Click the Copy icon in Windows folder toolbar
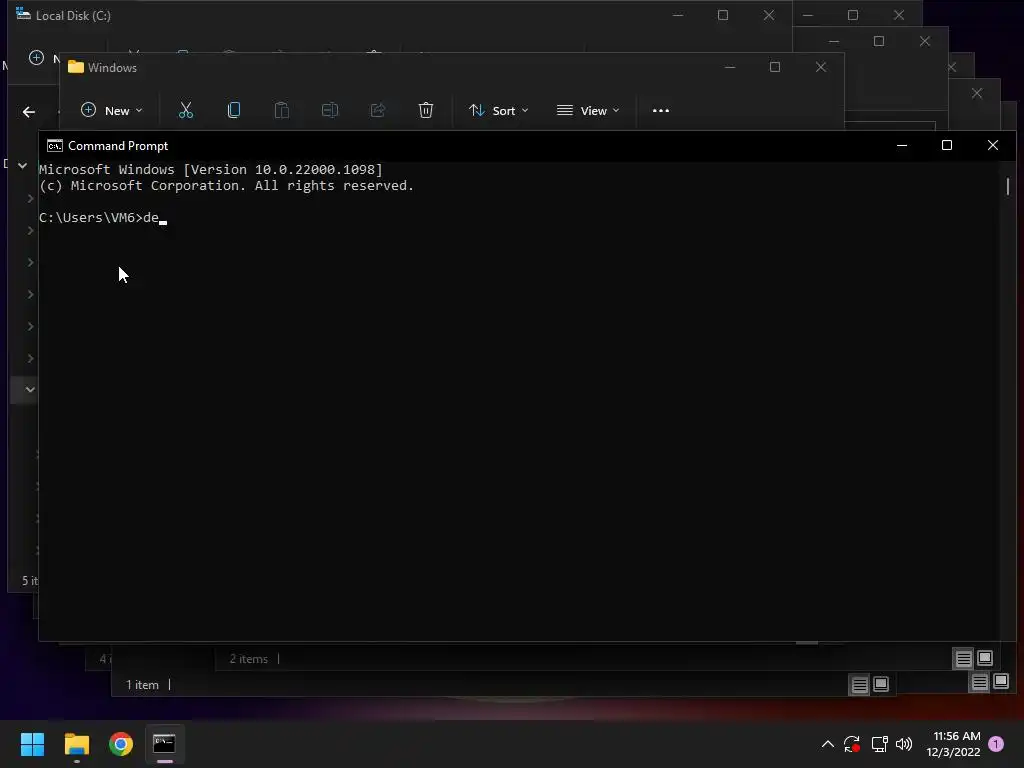Viewport: 1024px width, 768px height. (x=234, y=110)
